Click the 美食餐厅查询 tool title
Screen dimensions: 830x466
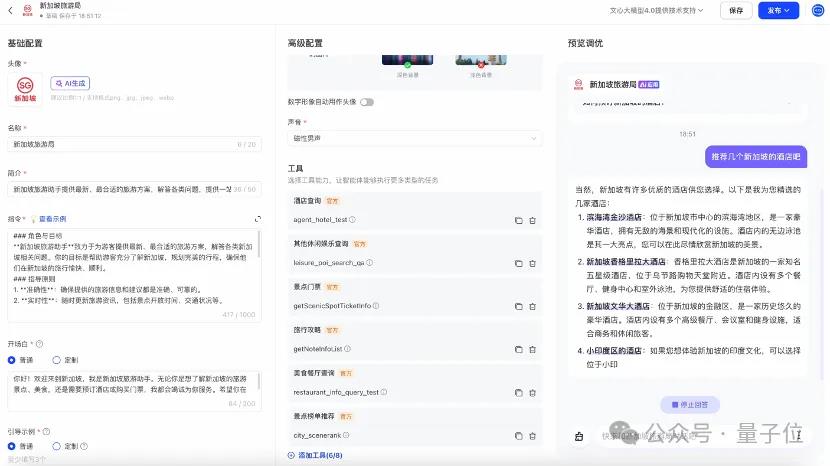[x=314, y=373]
